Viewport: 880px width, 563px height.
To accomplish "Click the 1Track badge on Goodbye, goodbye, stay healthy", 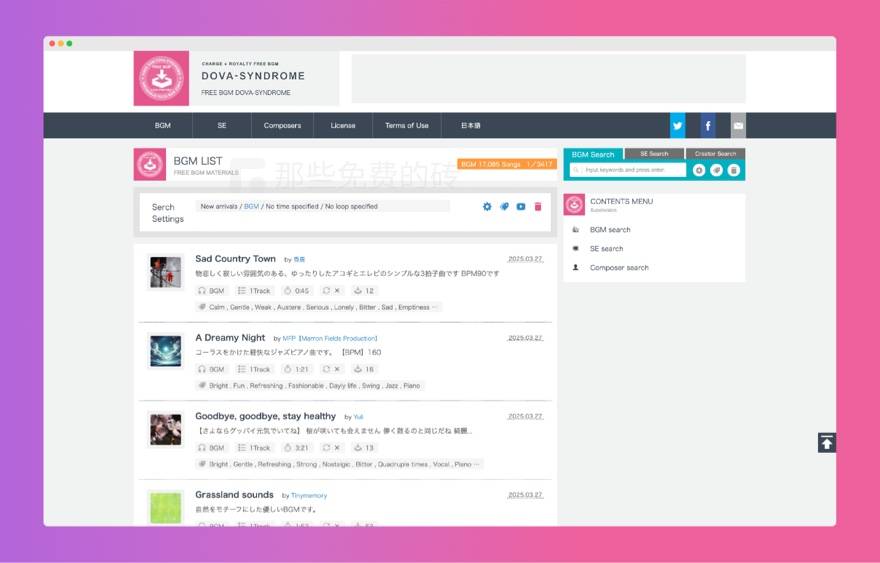I will tap(254, 448).
